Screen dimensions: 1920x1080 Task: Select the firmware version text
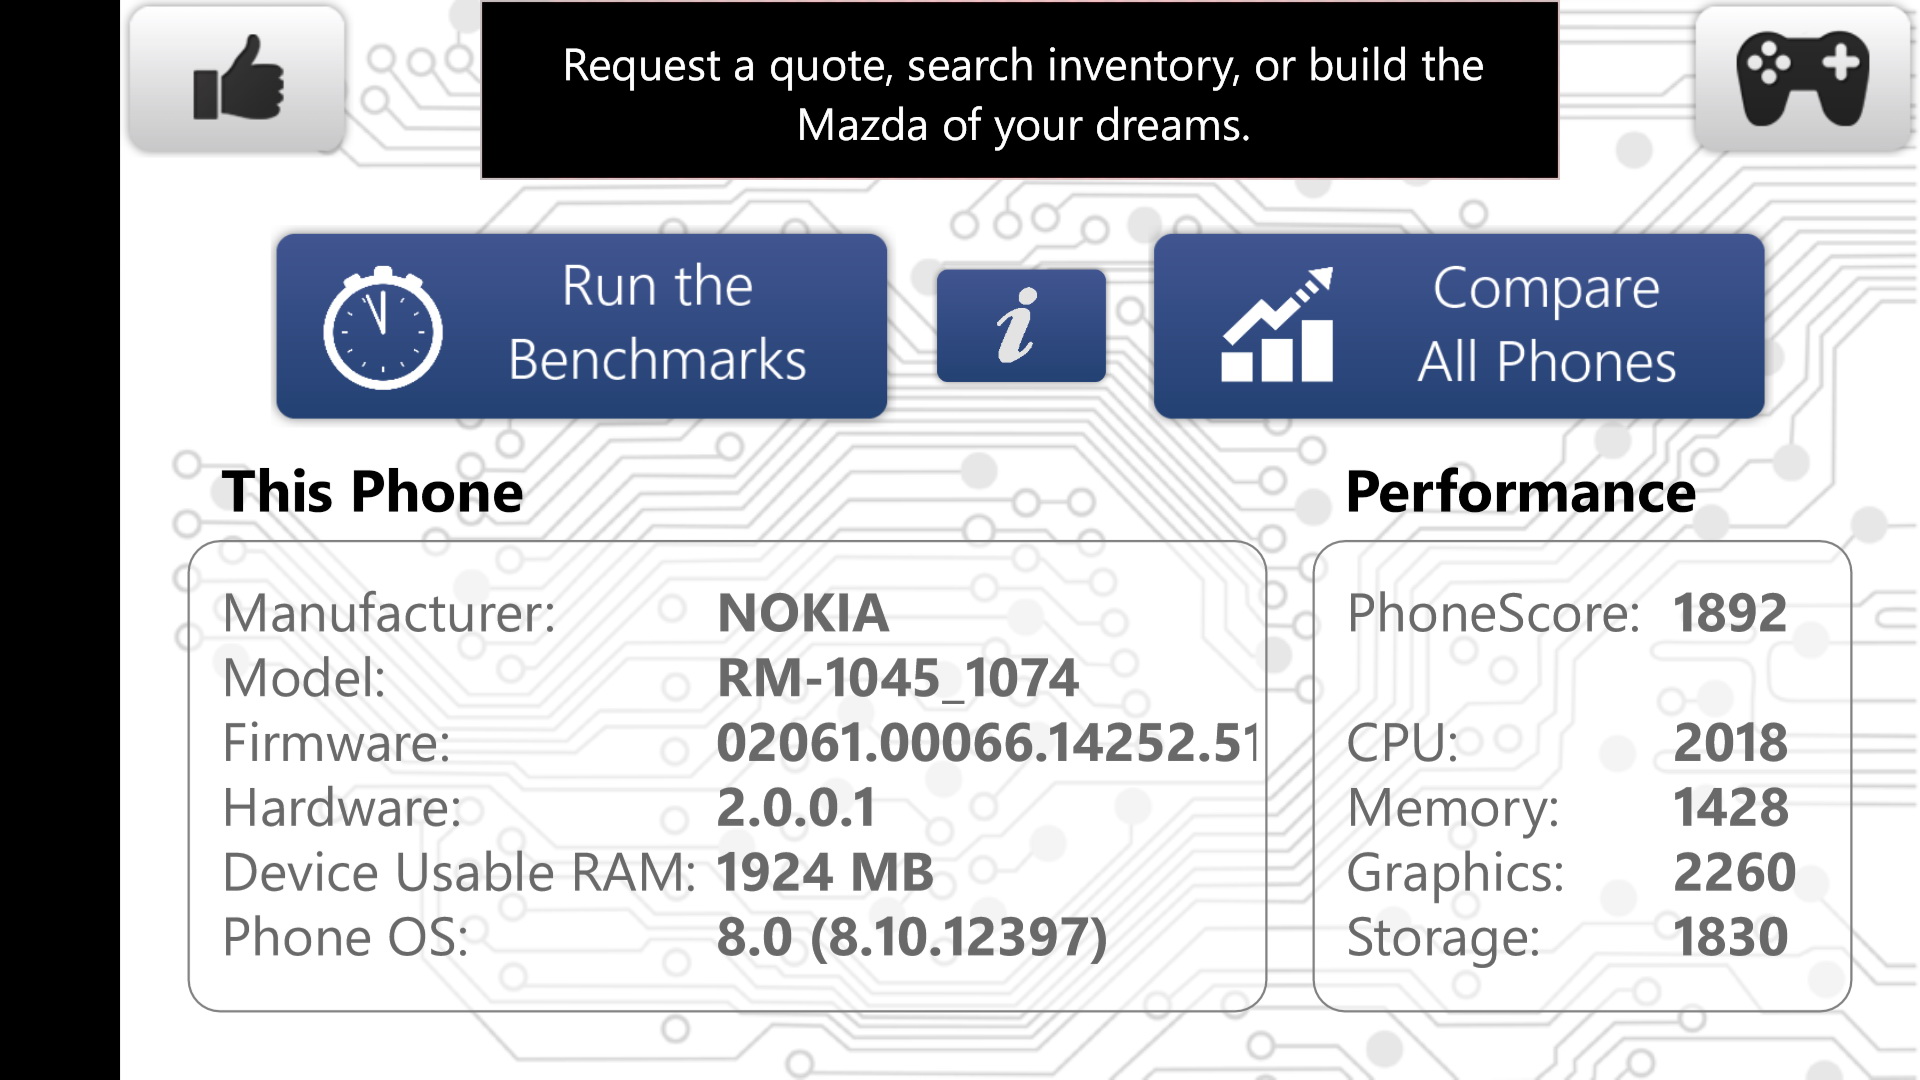986,743
